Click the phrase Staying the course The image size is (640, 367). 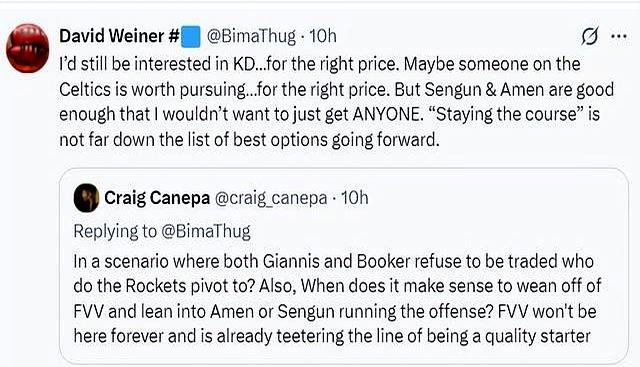click(509, 114)
